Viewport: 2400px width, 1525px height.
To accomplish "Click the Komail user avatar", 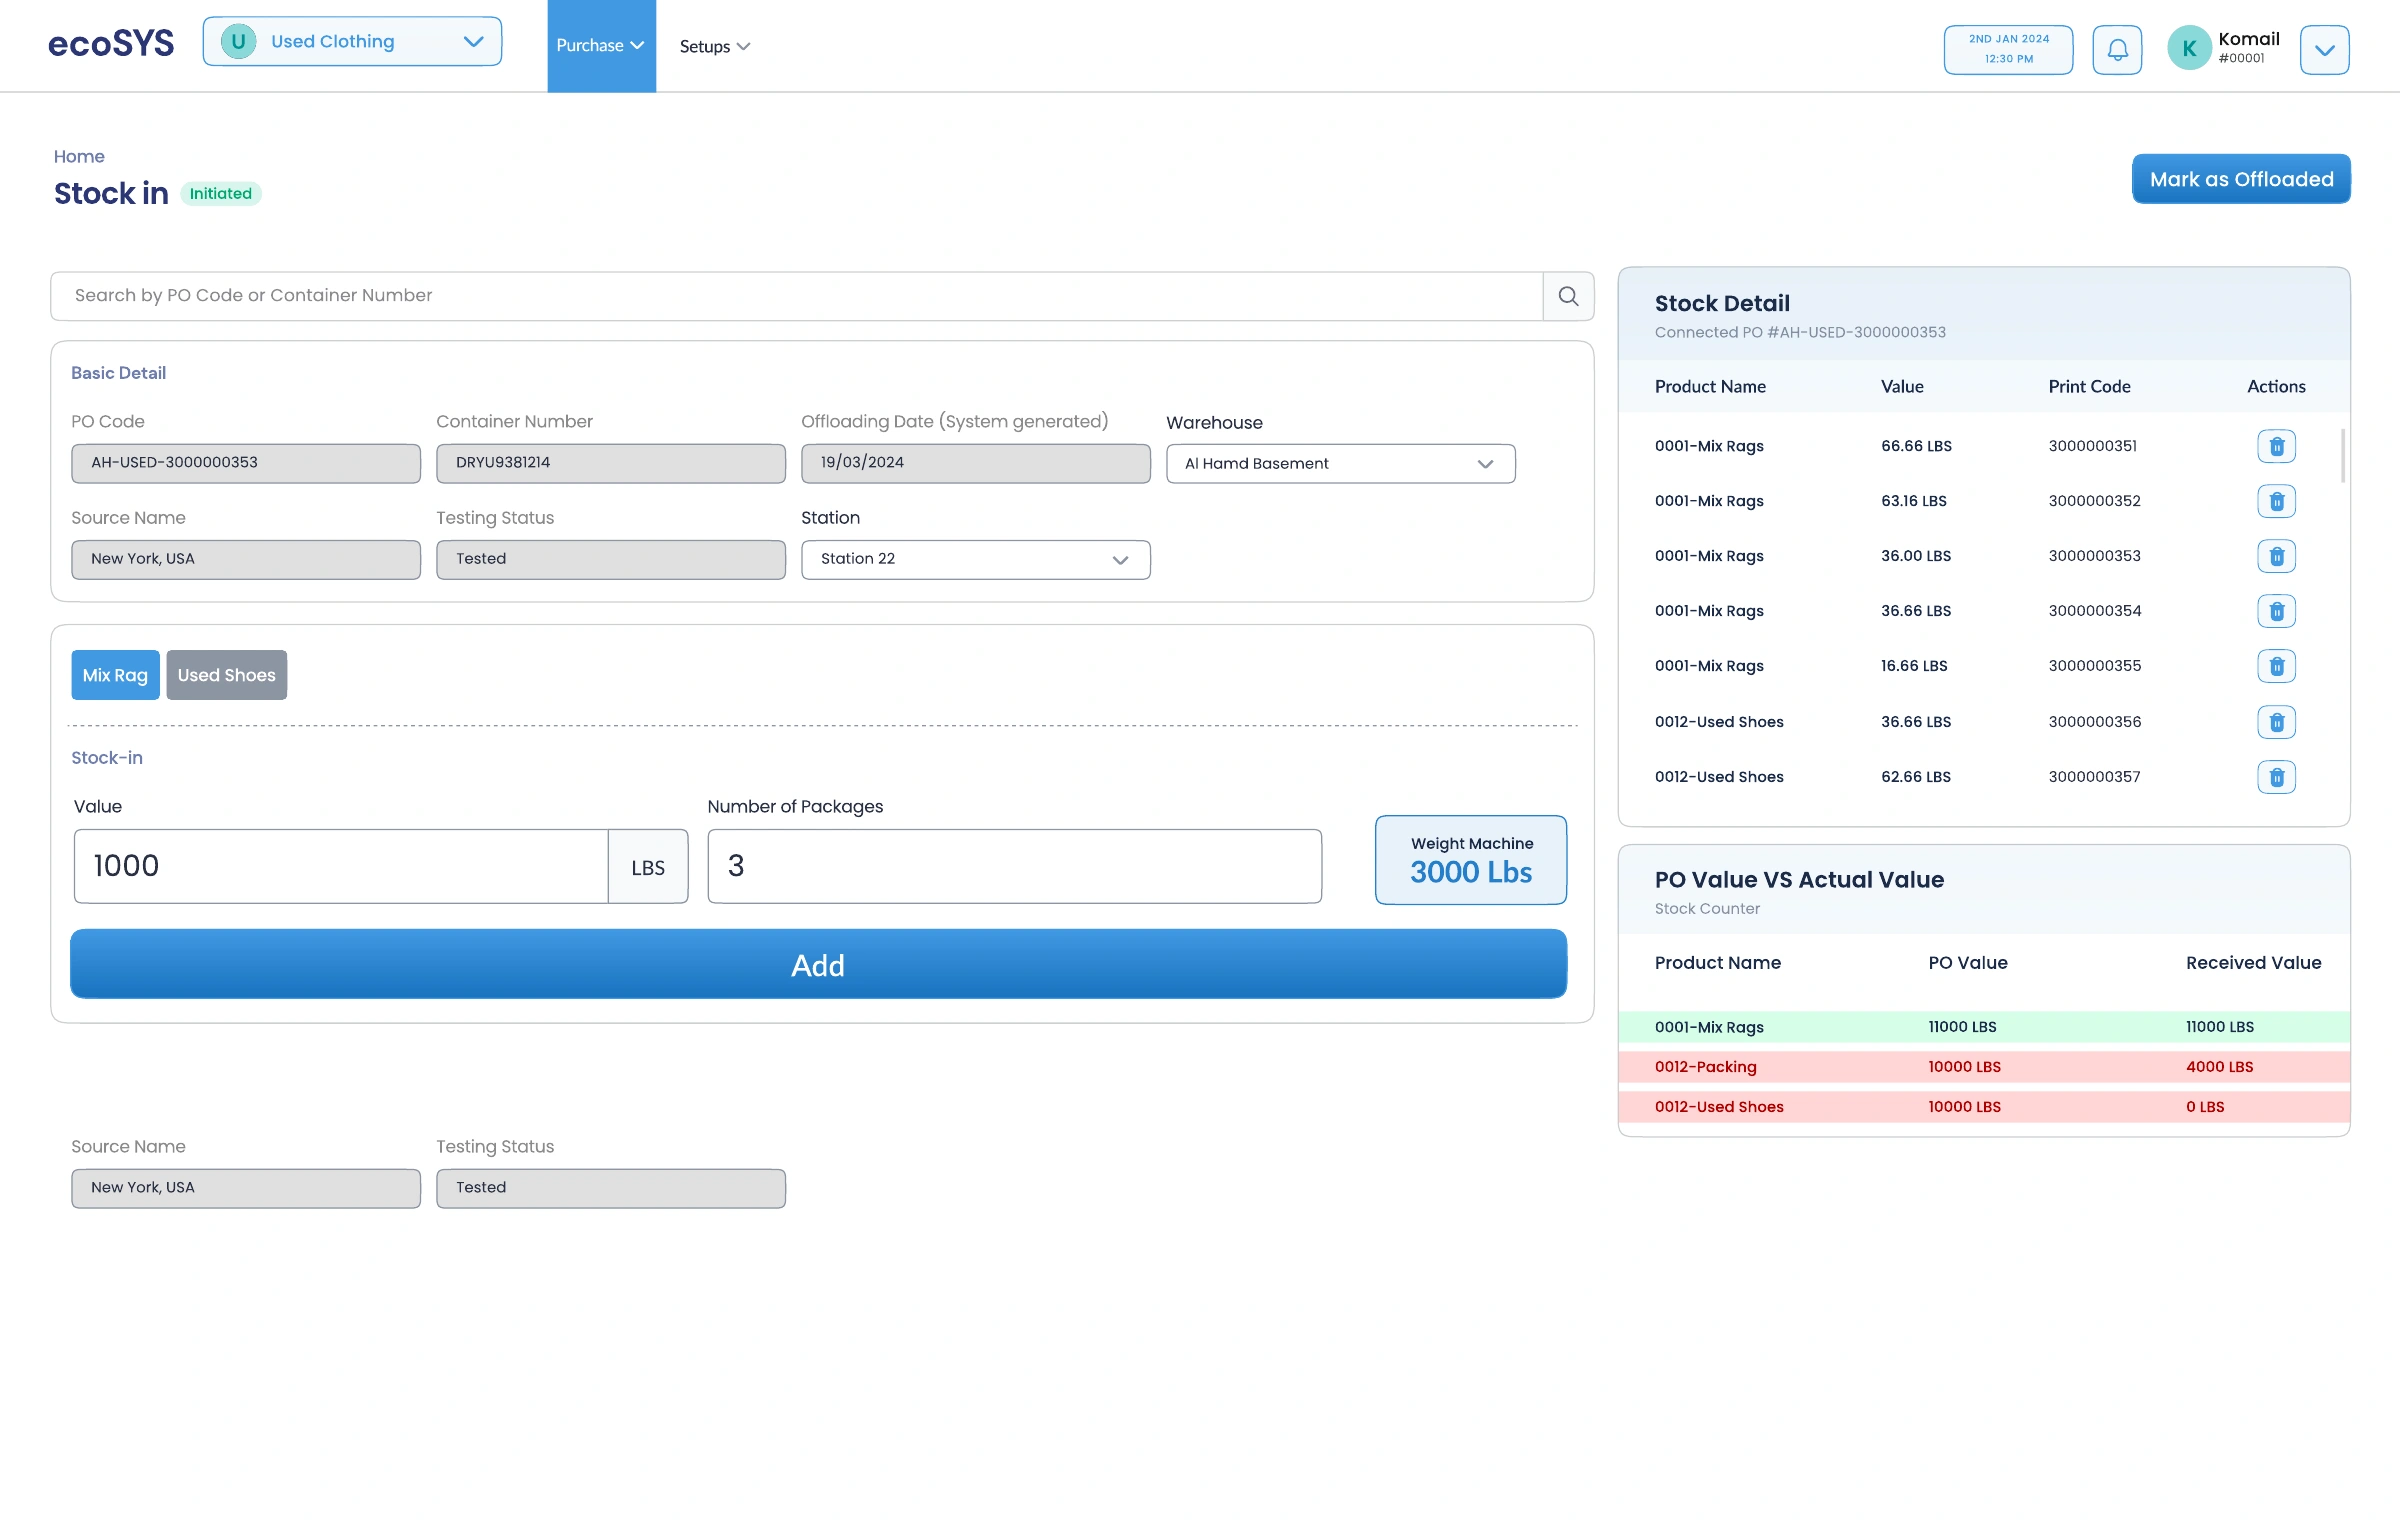I will [x=2189, y=48].
